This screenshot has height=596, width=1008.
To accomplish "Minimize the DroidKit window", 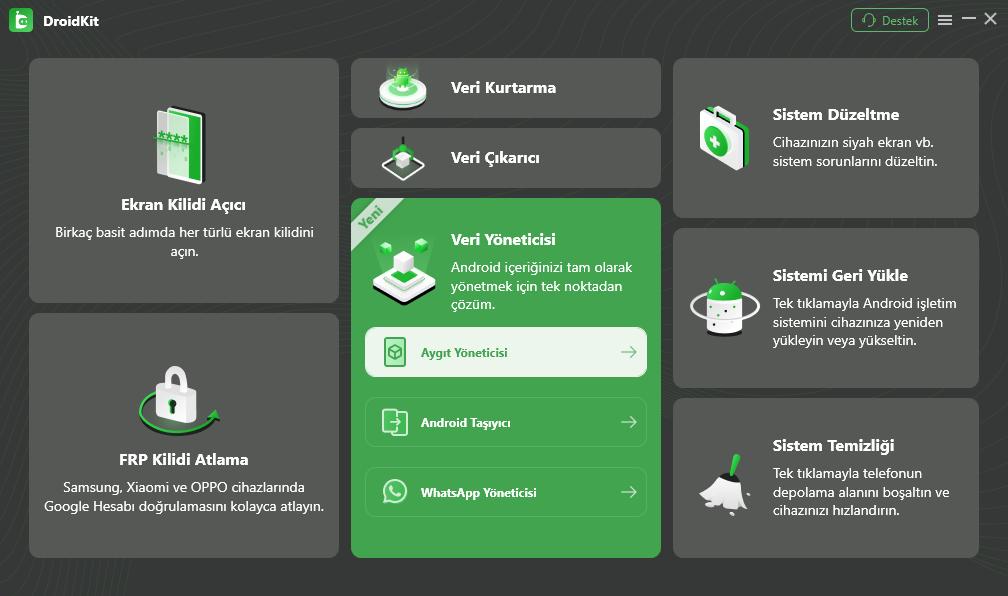I will (969, 19).
